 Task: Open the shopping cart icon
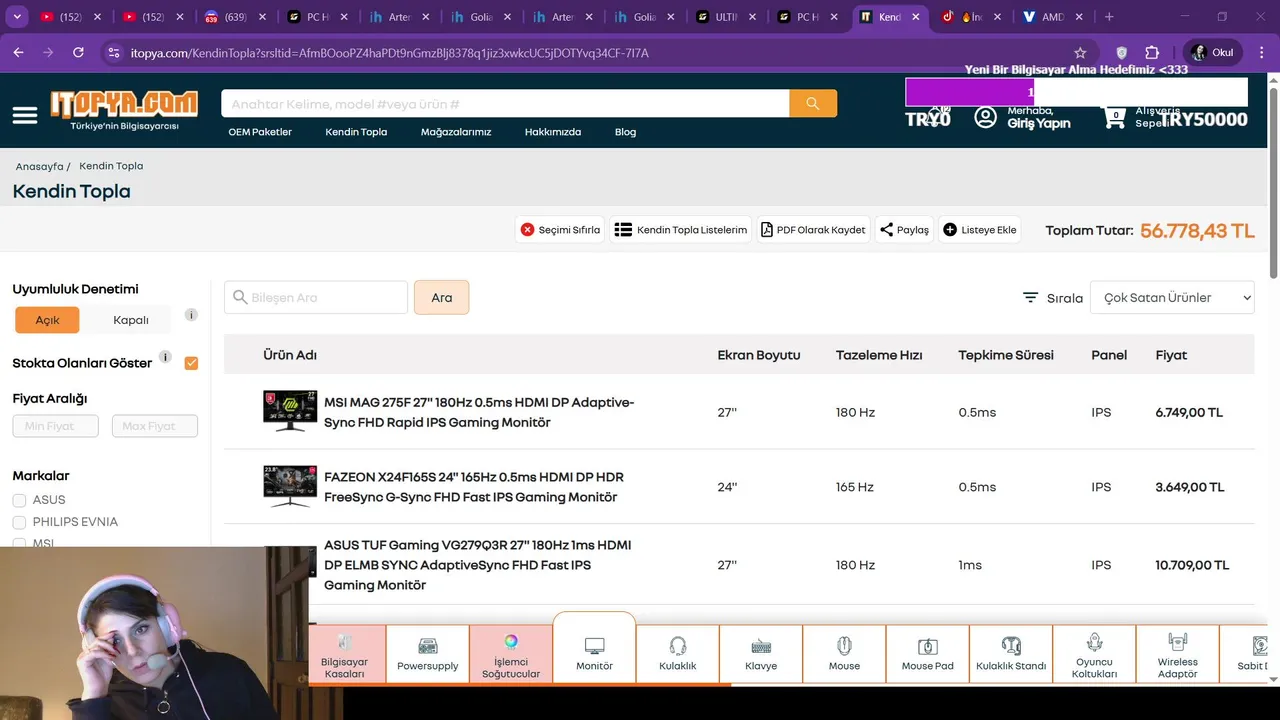coord(1114,117)
